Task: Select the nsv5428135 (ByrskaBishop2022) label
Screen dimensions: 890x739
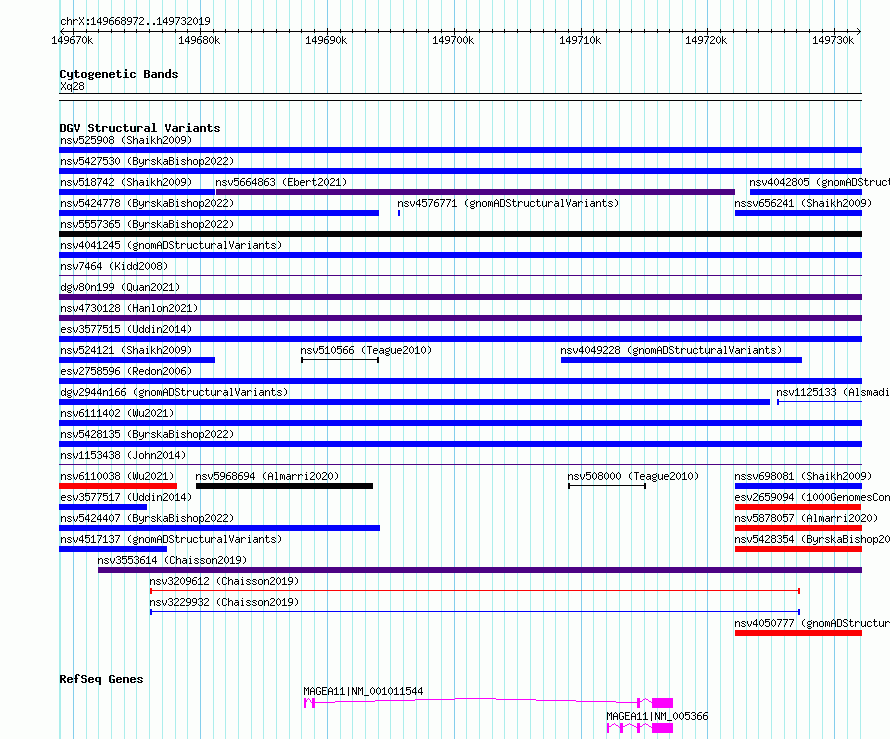Action: [147, 434]
